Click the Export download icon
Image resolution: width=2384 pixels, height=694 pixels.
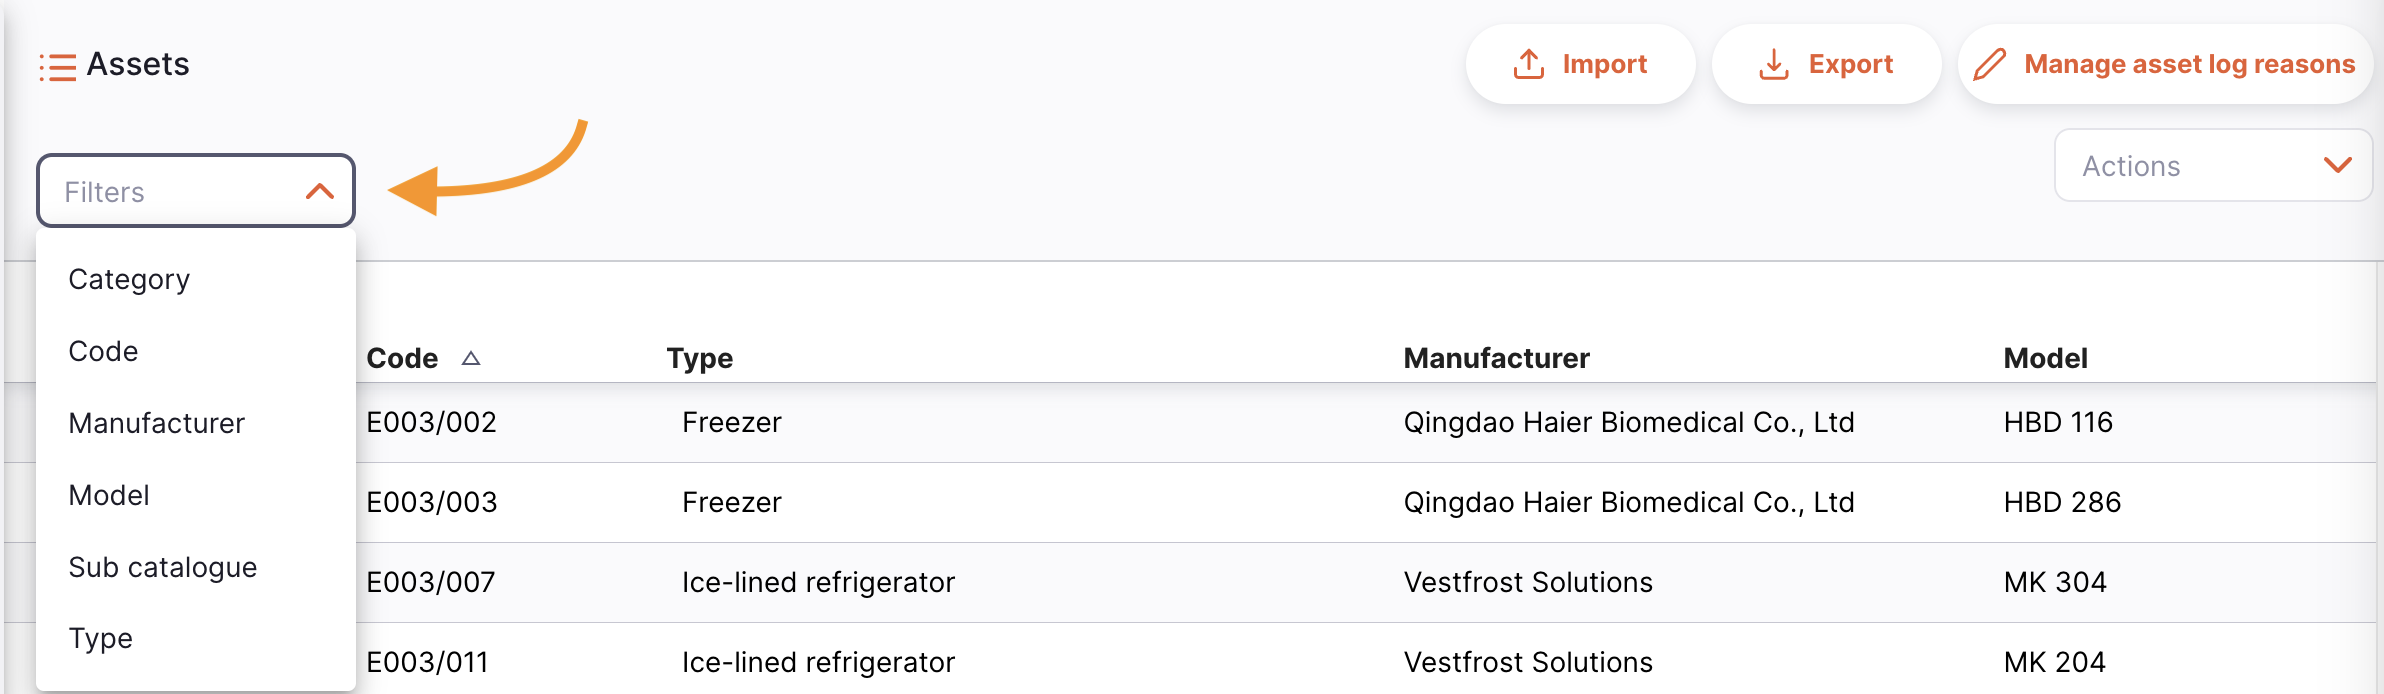pos(1774,64)
